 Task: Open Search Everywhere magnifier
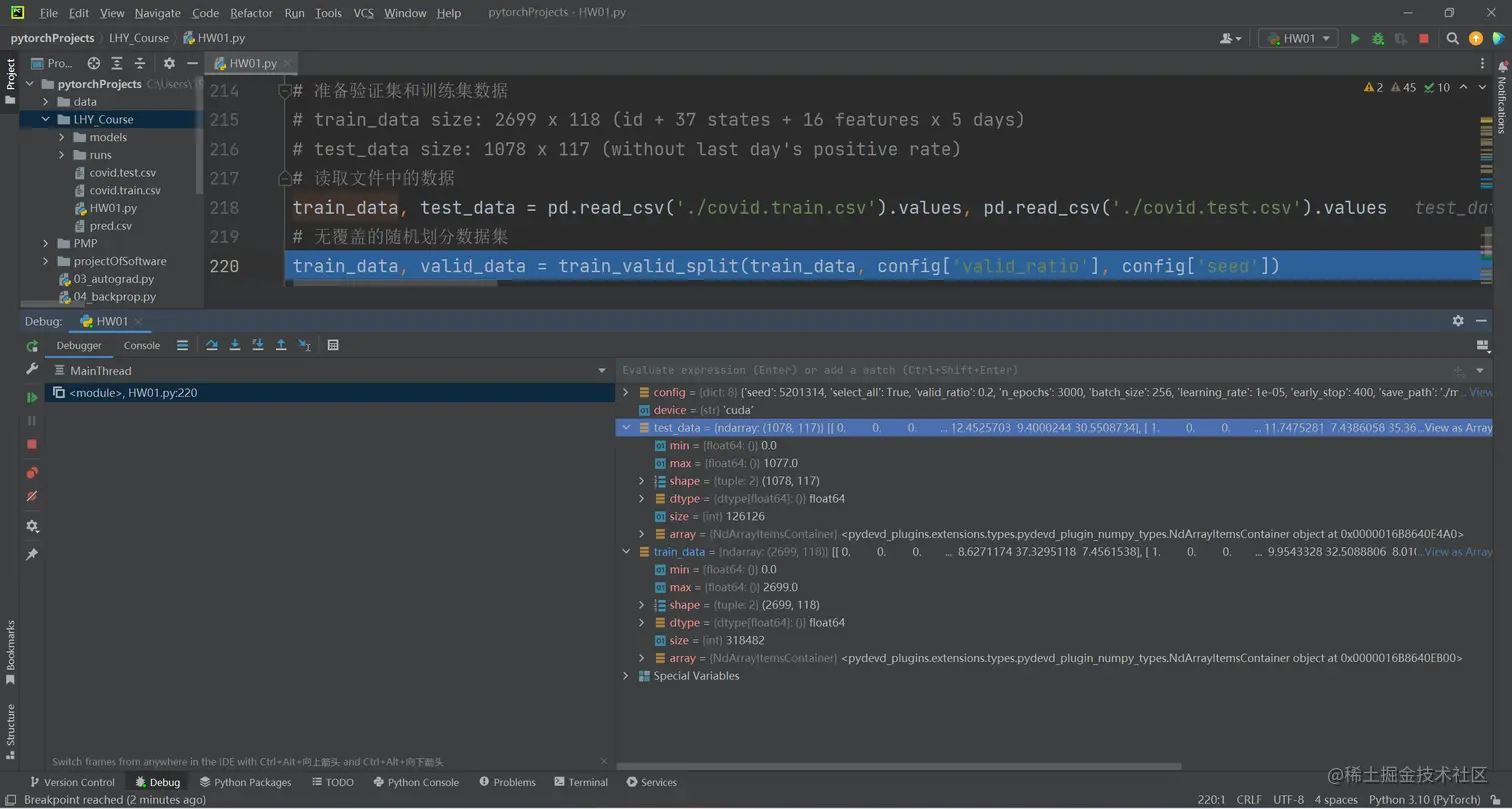pos(1453,38)
